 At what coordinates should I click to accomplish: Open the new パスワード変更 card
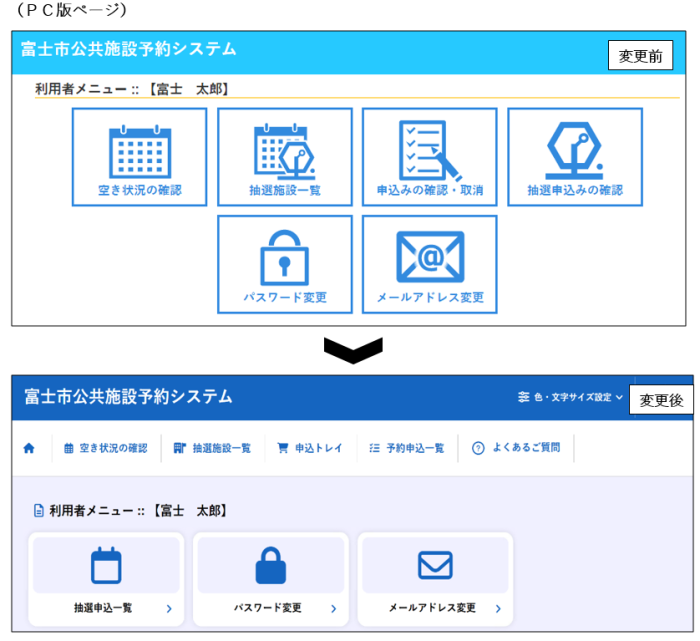tap(271, 579)
